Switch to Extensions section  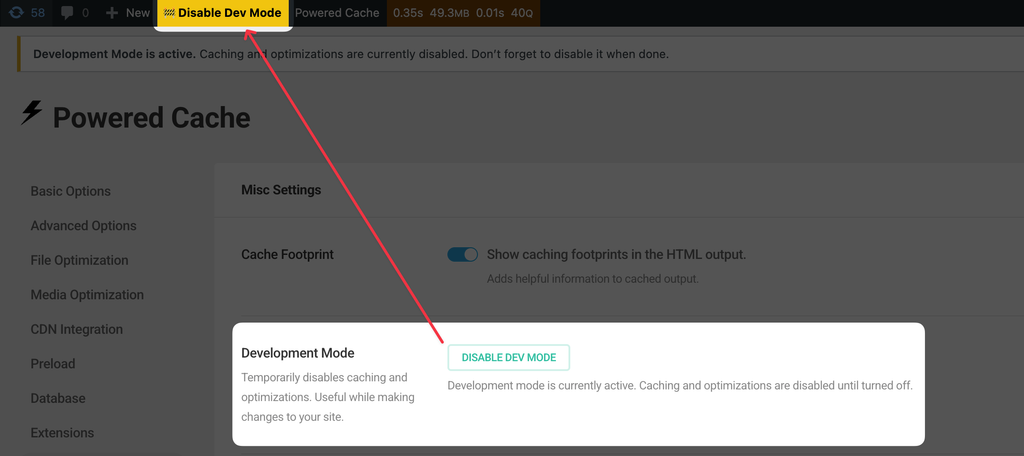click(x=62, y=433)
